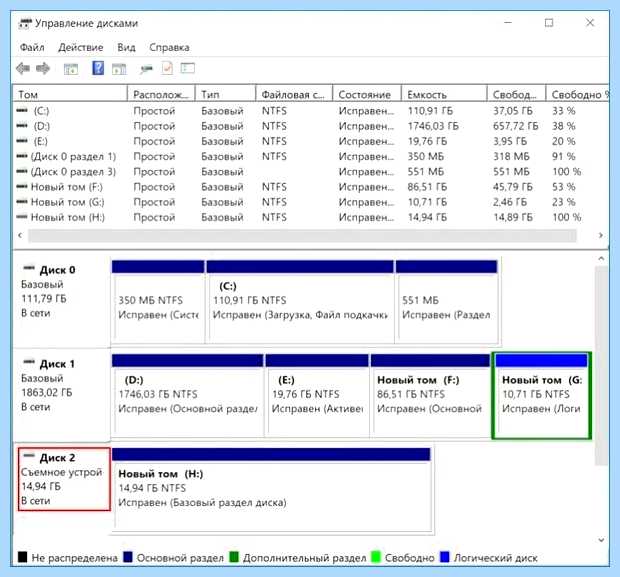Open Help with the blue question icon
Screen dimensions: 620x577
pos(98,68)
